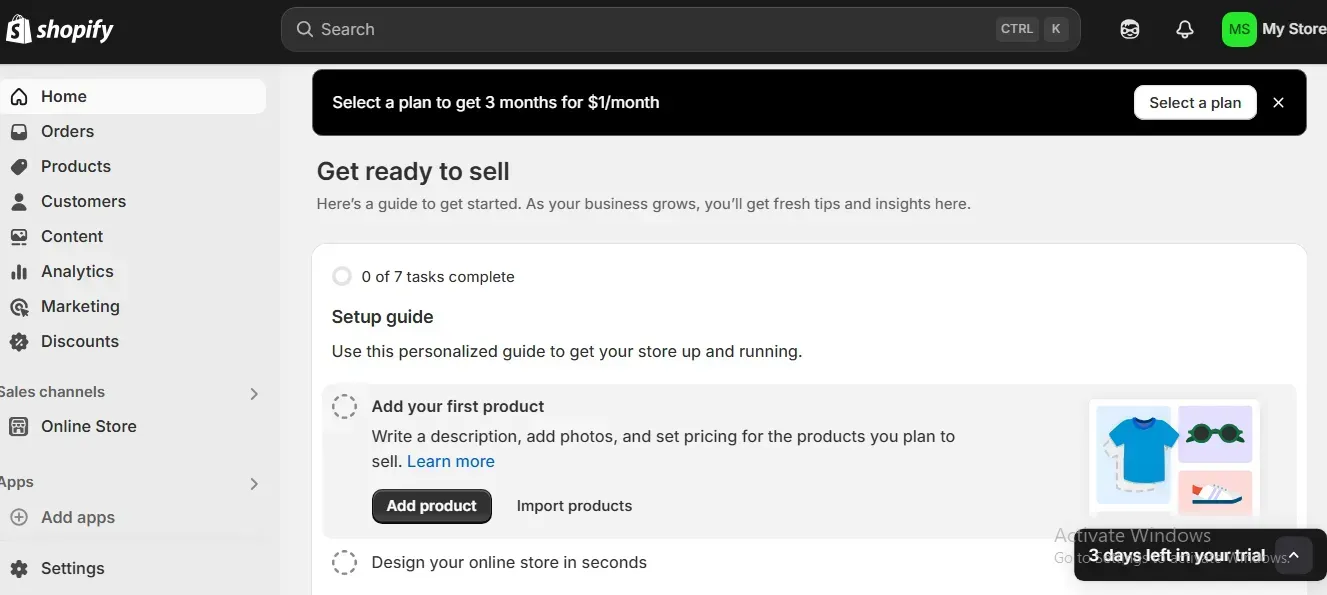Image resolution: width=1327 pixels, height=595 pixels.
Task: Open Settings via the gear icon
Action: 19,569
